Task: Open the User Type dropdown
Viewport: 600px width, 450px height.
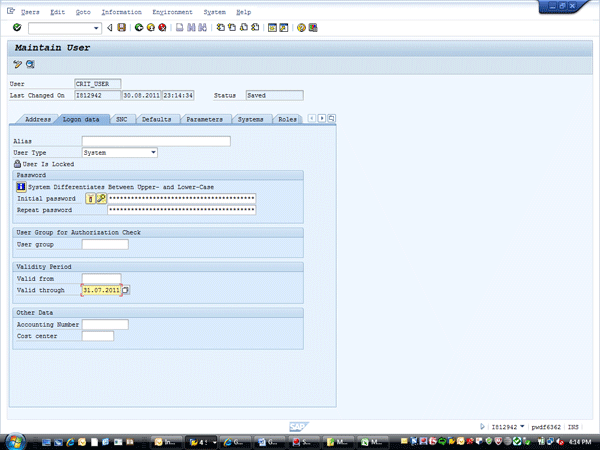Action: (x=153, y=152)
